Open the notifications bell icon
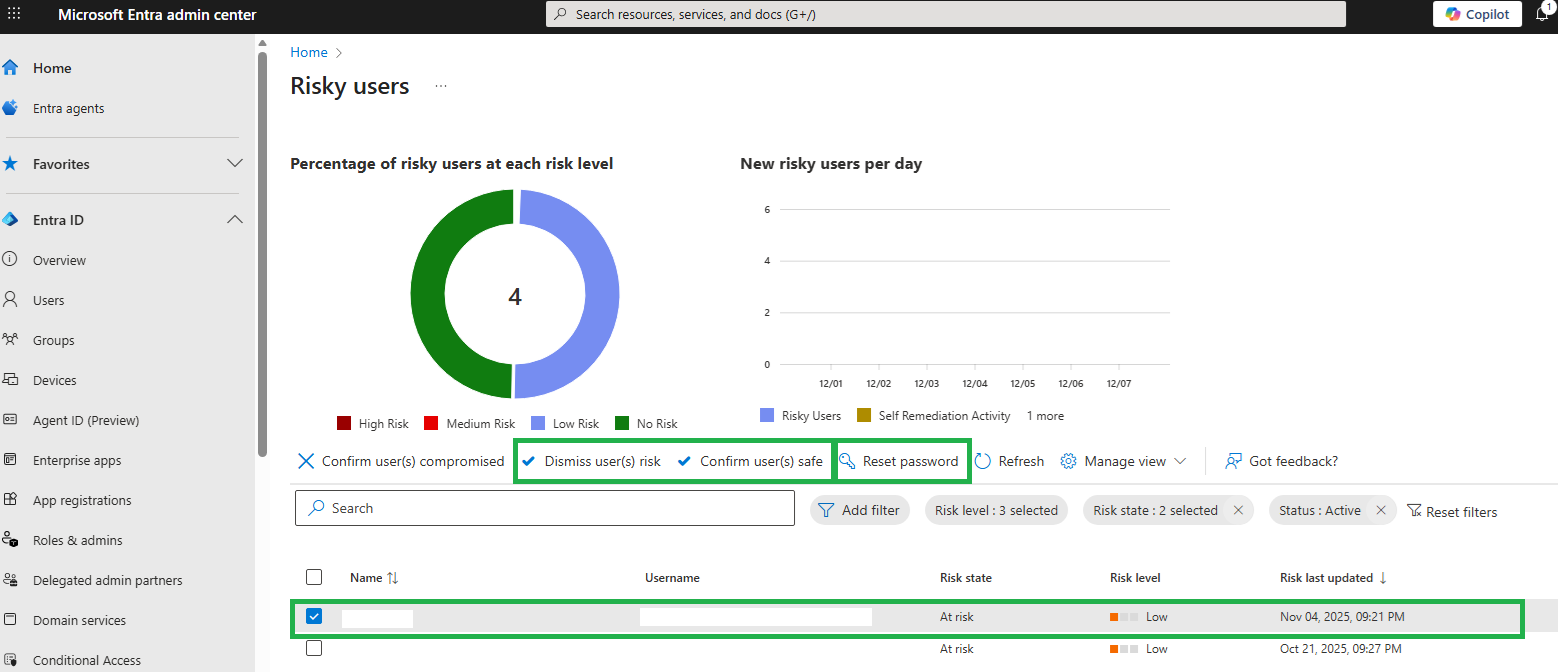 [1542, 14]
